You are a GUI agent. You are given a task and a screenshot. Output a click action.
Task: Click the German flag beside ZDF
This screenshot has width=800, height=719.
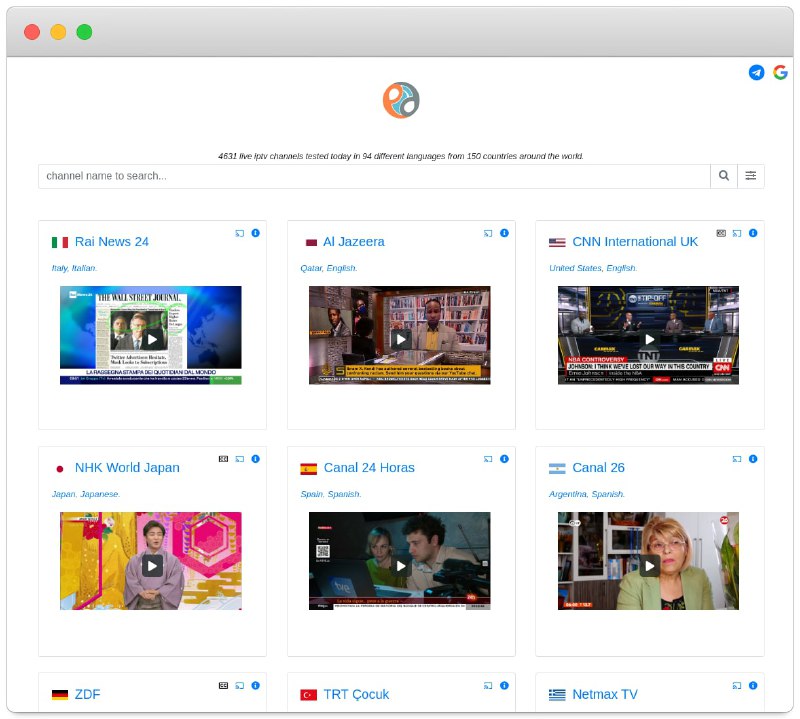pyautogui.click(x=60, y=695)
